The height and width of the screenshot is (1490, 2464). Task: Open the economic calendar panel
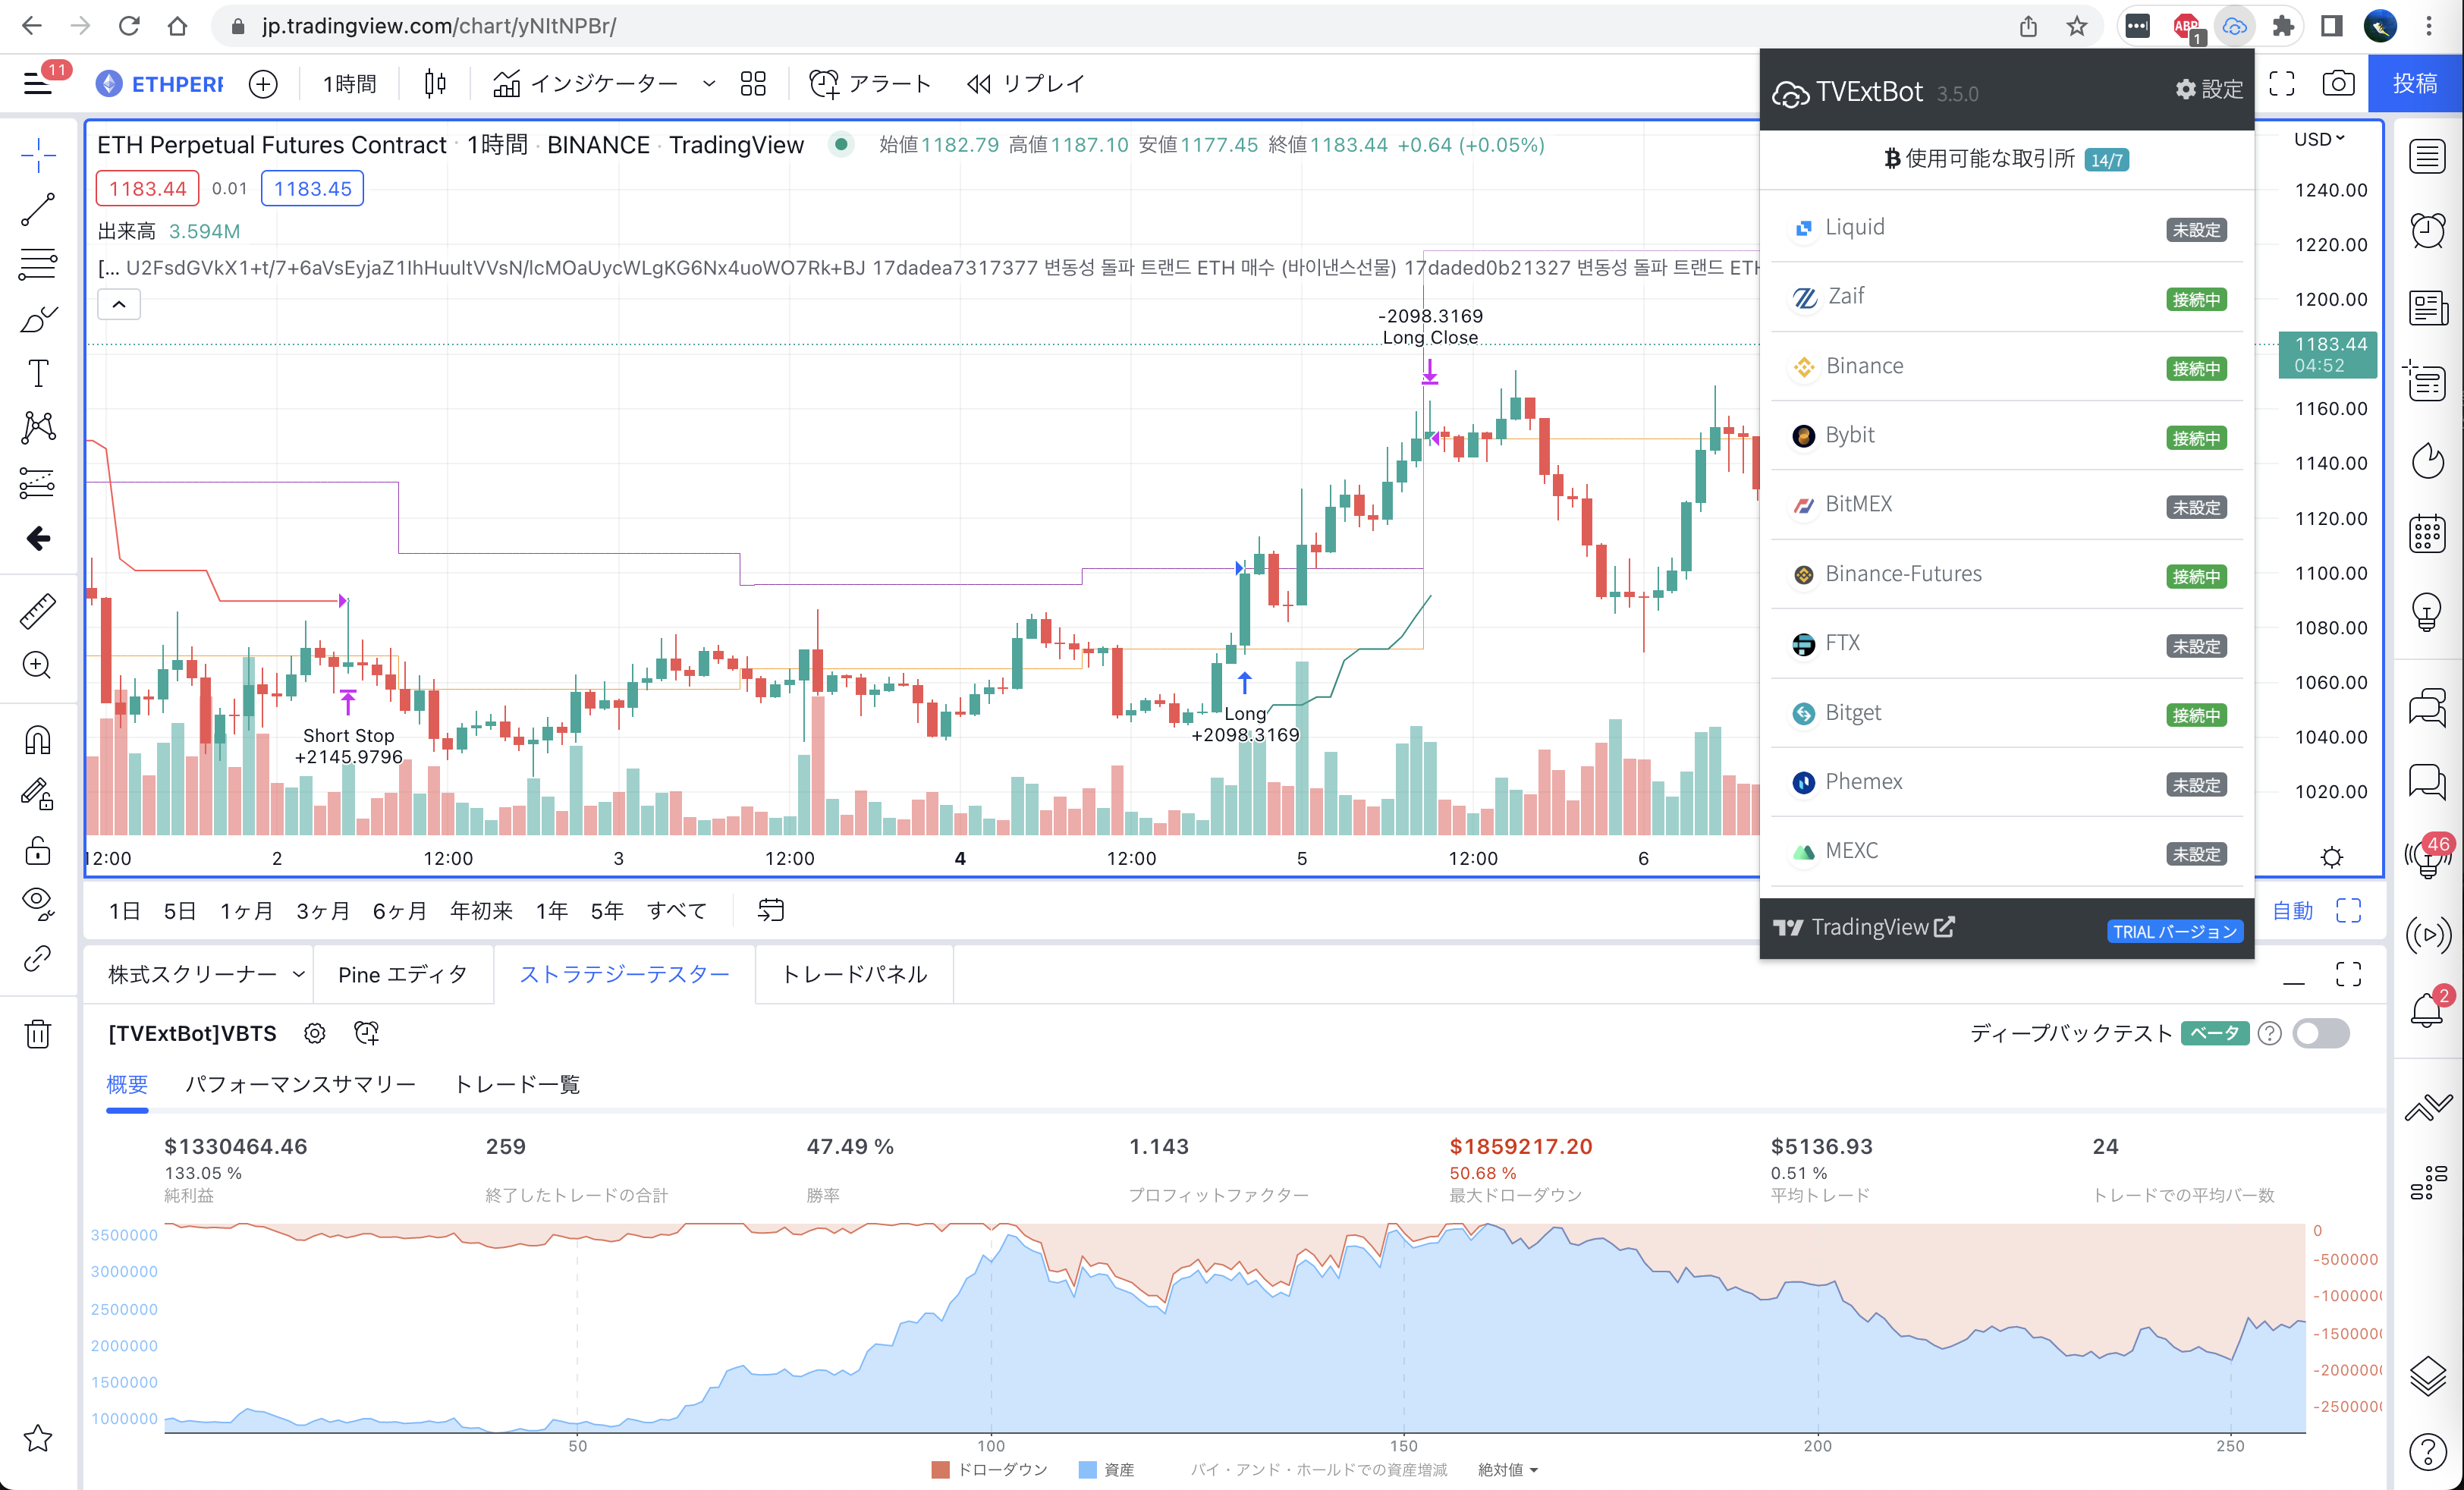click(2427, 534)
